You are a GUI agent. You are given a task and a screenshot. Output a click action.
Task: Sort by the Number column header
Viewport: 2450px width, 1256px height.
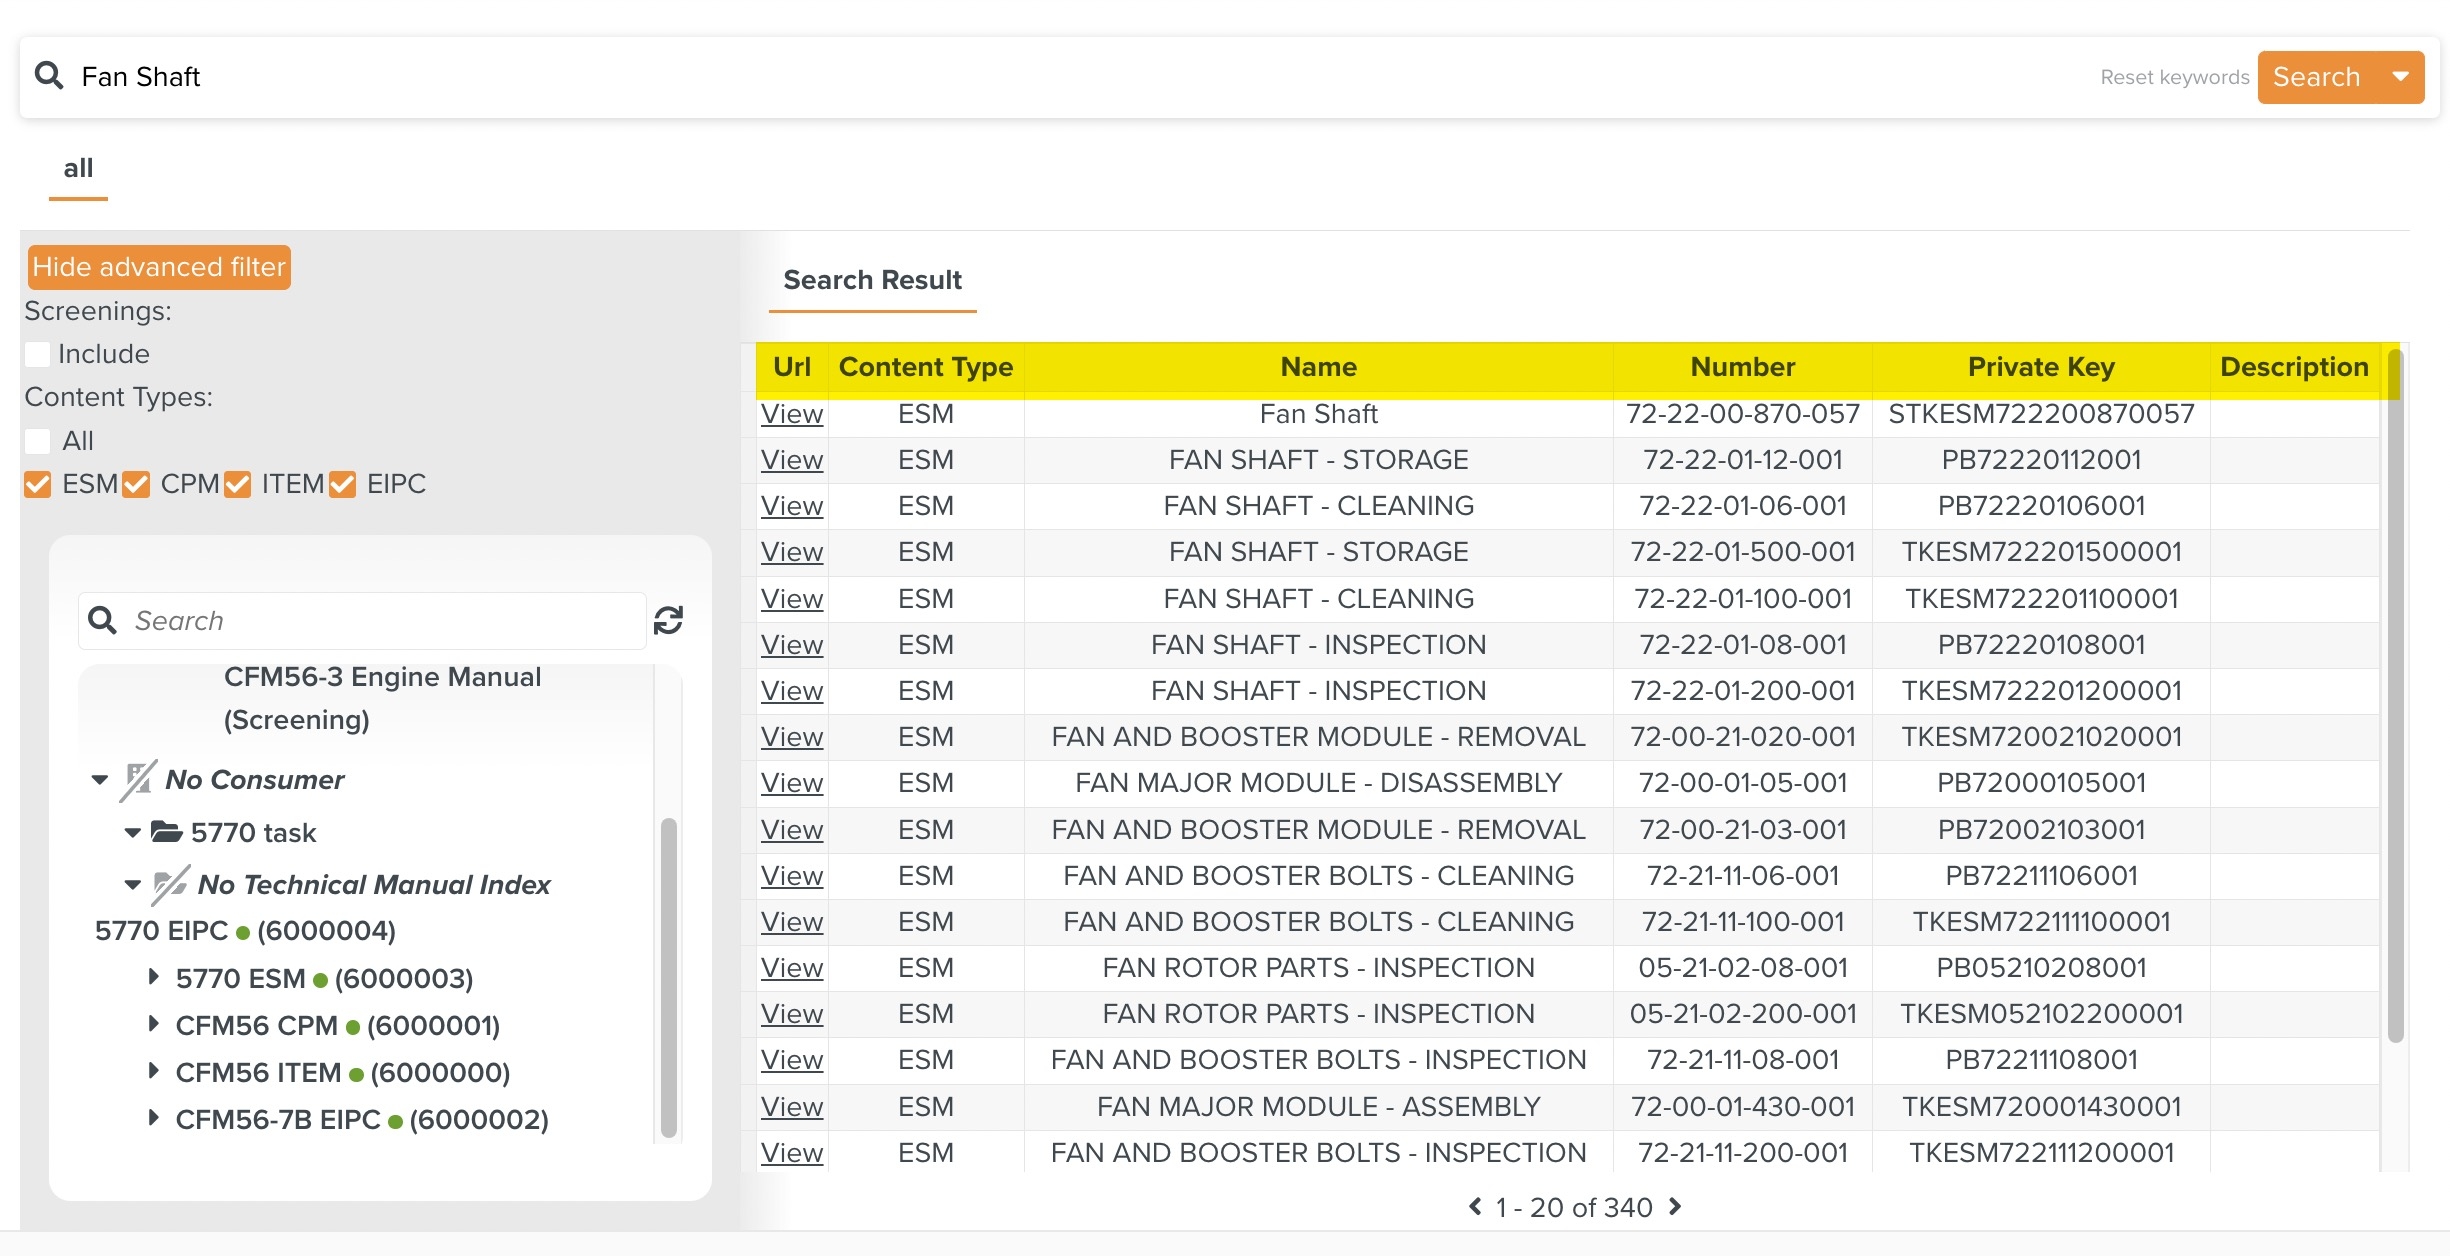coord(1742,367)
